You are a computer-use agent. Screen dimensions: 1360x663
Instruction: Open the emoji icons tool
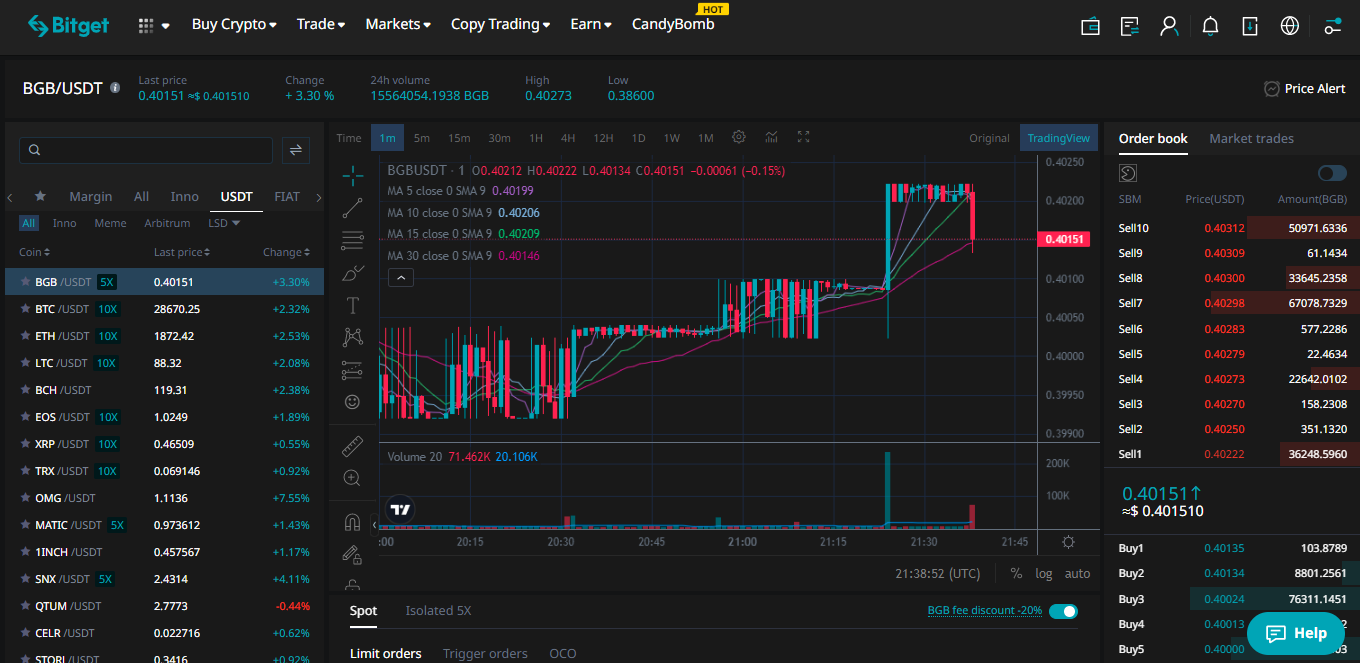(352, 401)
